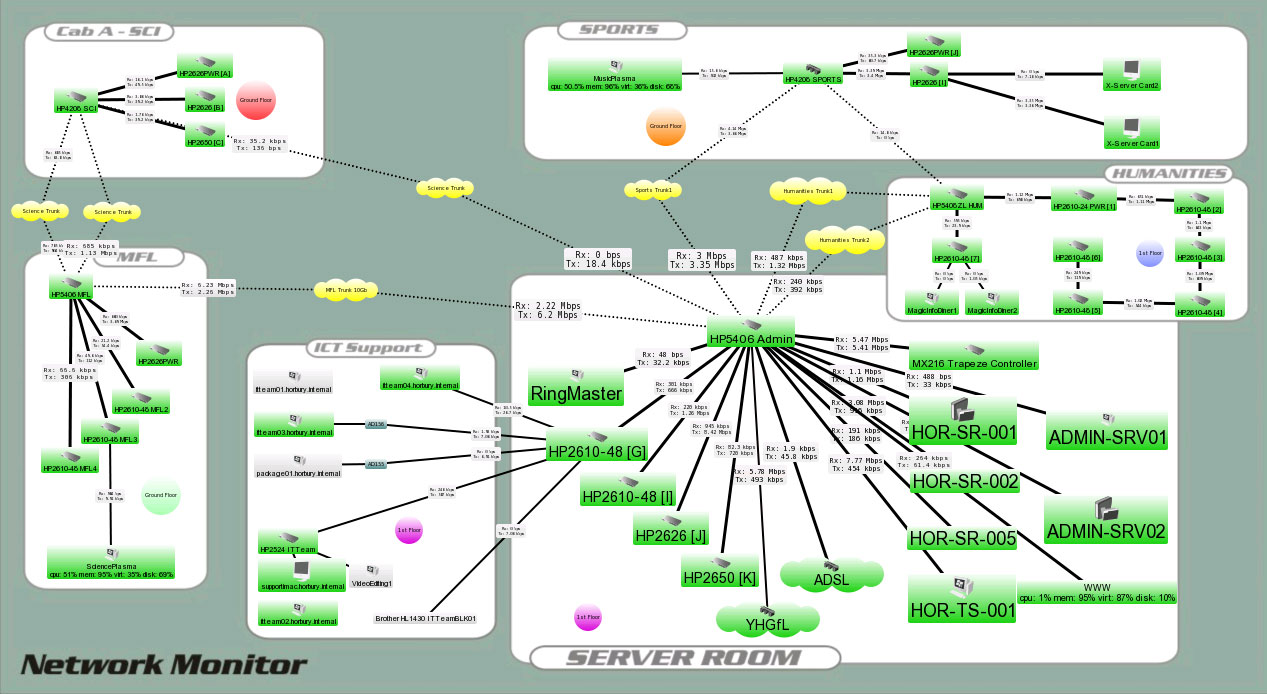Viewport: 1267px width, 694px height.
Task: Open the HP2610-48 MFL4 switch node
Action: [x=70, y=461]
